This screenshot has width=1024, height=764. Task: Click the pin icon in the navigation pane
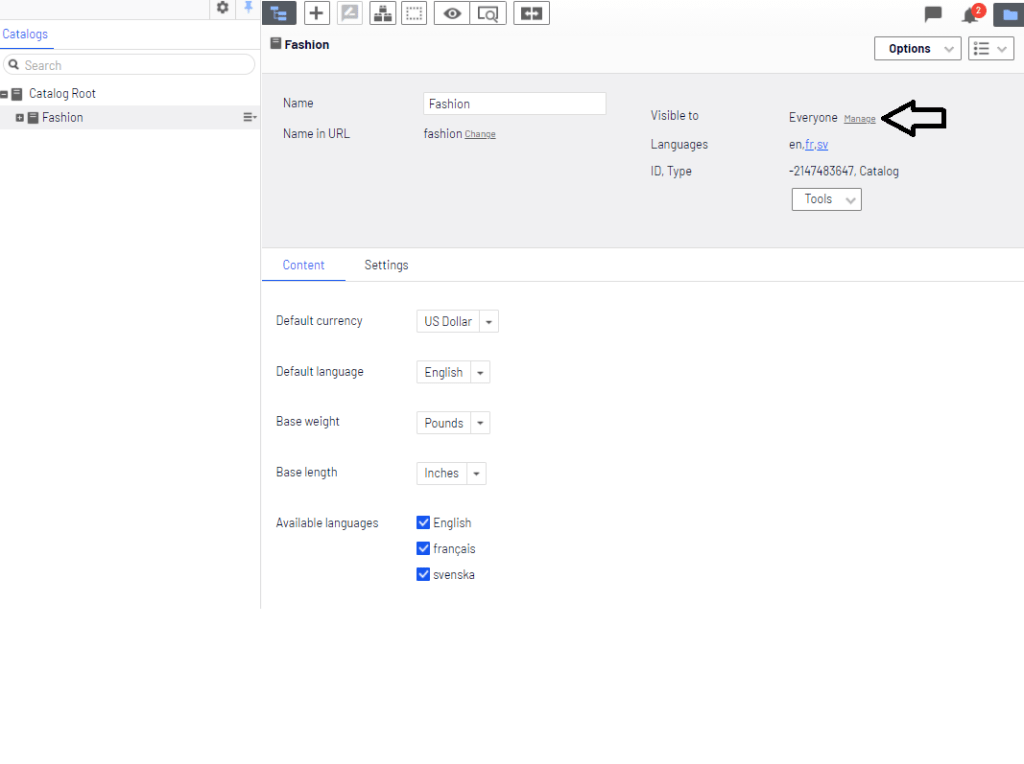click(x=248, y=8)
